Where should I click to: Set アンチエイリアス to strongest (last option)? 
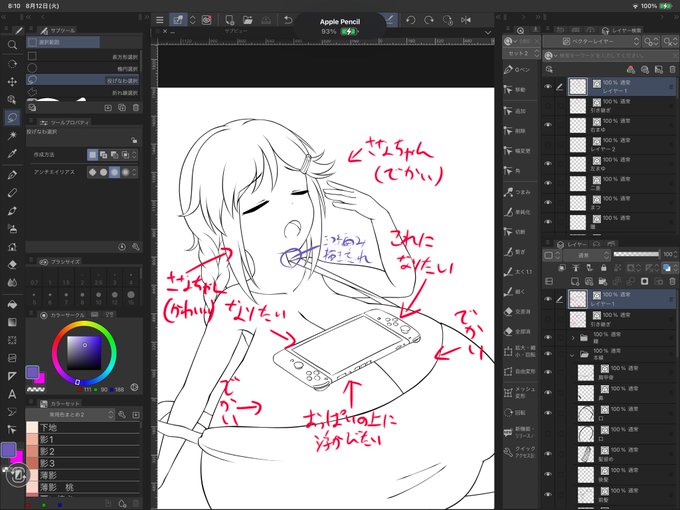click(125, 172)
